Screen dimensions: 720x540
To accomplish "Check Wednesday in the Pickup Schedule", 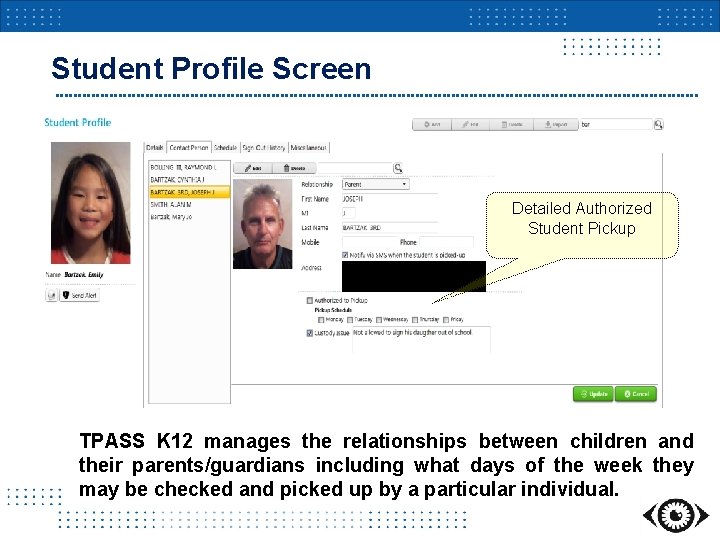I will click(379, 320).
